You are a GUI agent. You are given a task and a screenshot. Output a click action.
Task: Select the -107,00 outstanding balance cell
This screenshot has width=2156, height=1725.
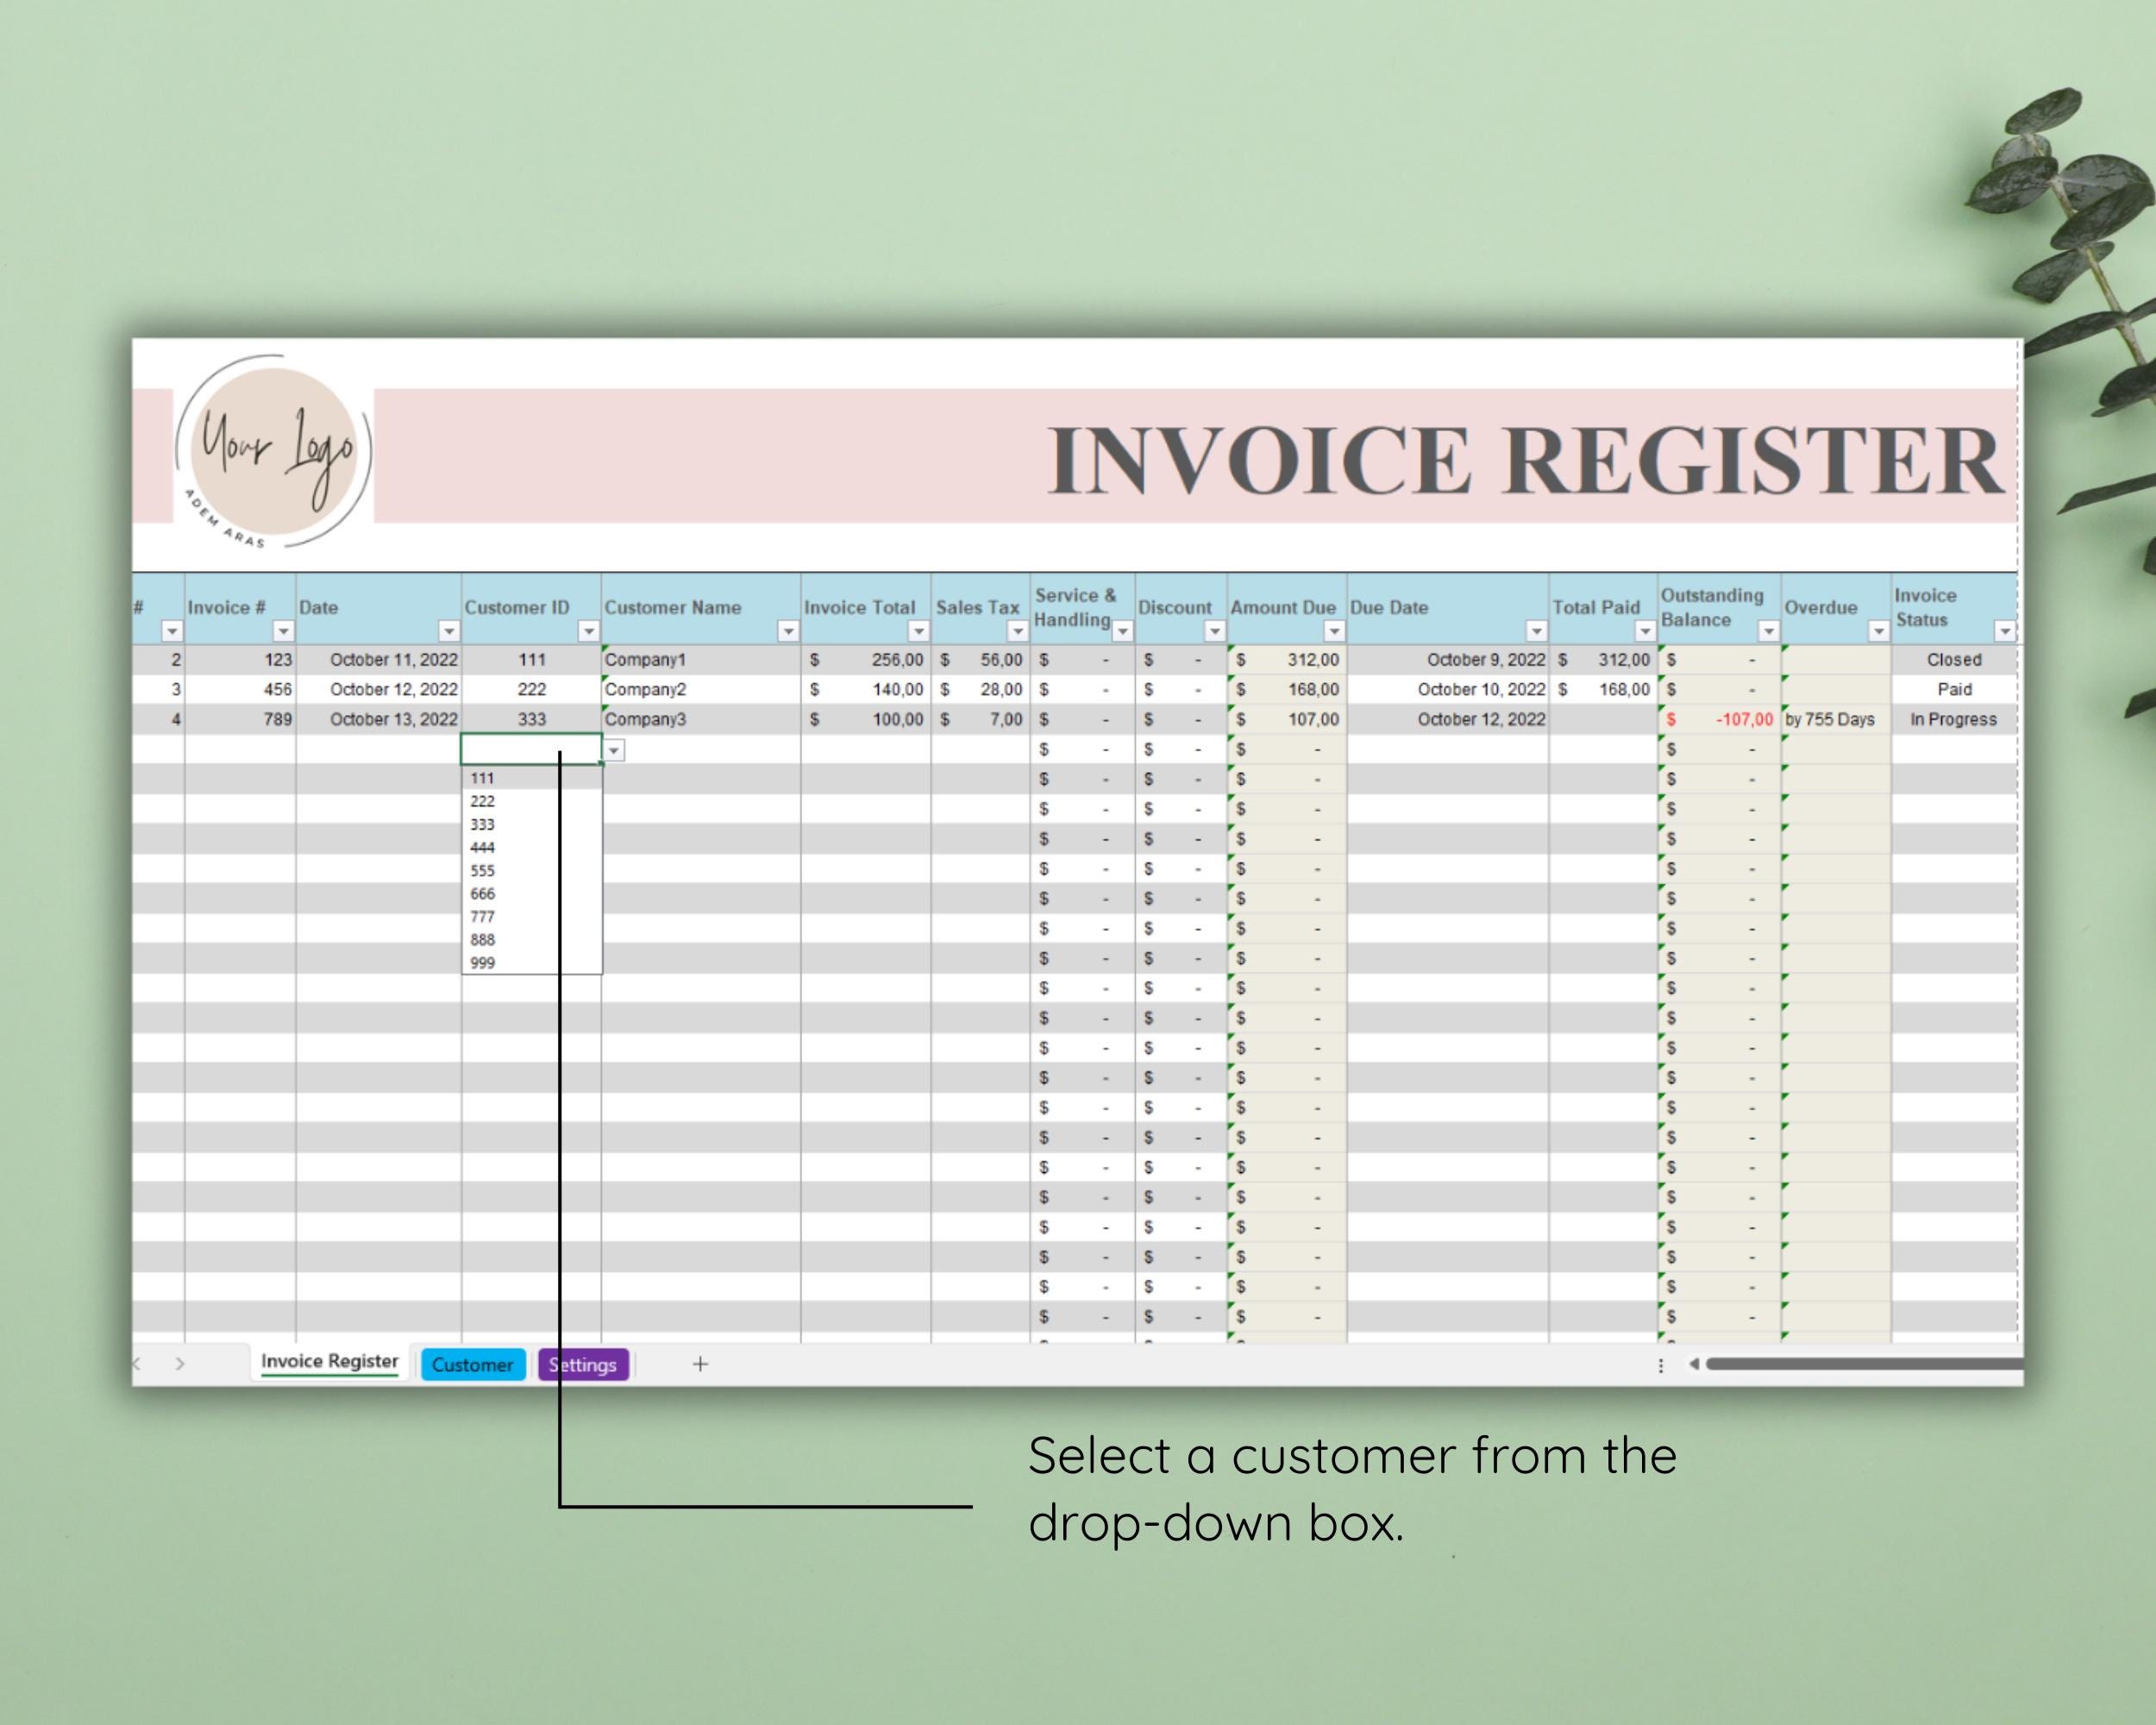click(1719, 719)
